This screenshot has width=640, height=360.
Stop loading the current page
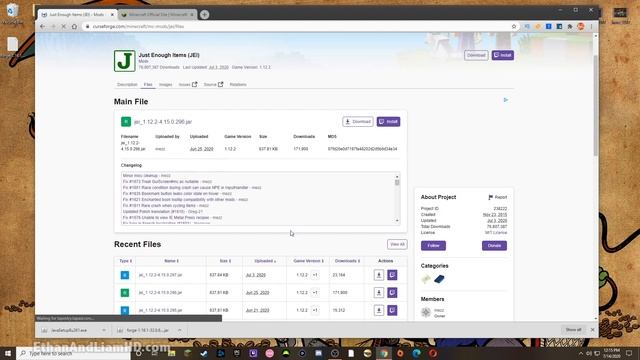pyautogui.click(x=64, y=27)
